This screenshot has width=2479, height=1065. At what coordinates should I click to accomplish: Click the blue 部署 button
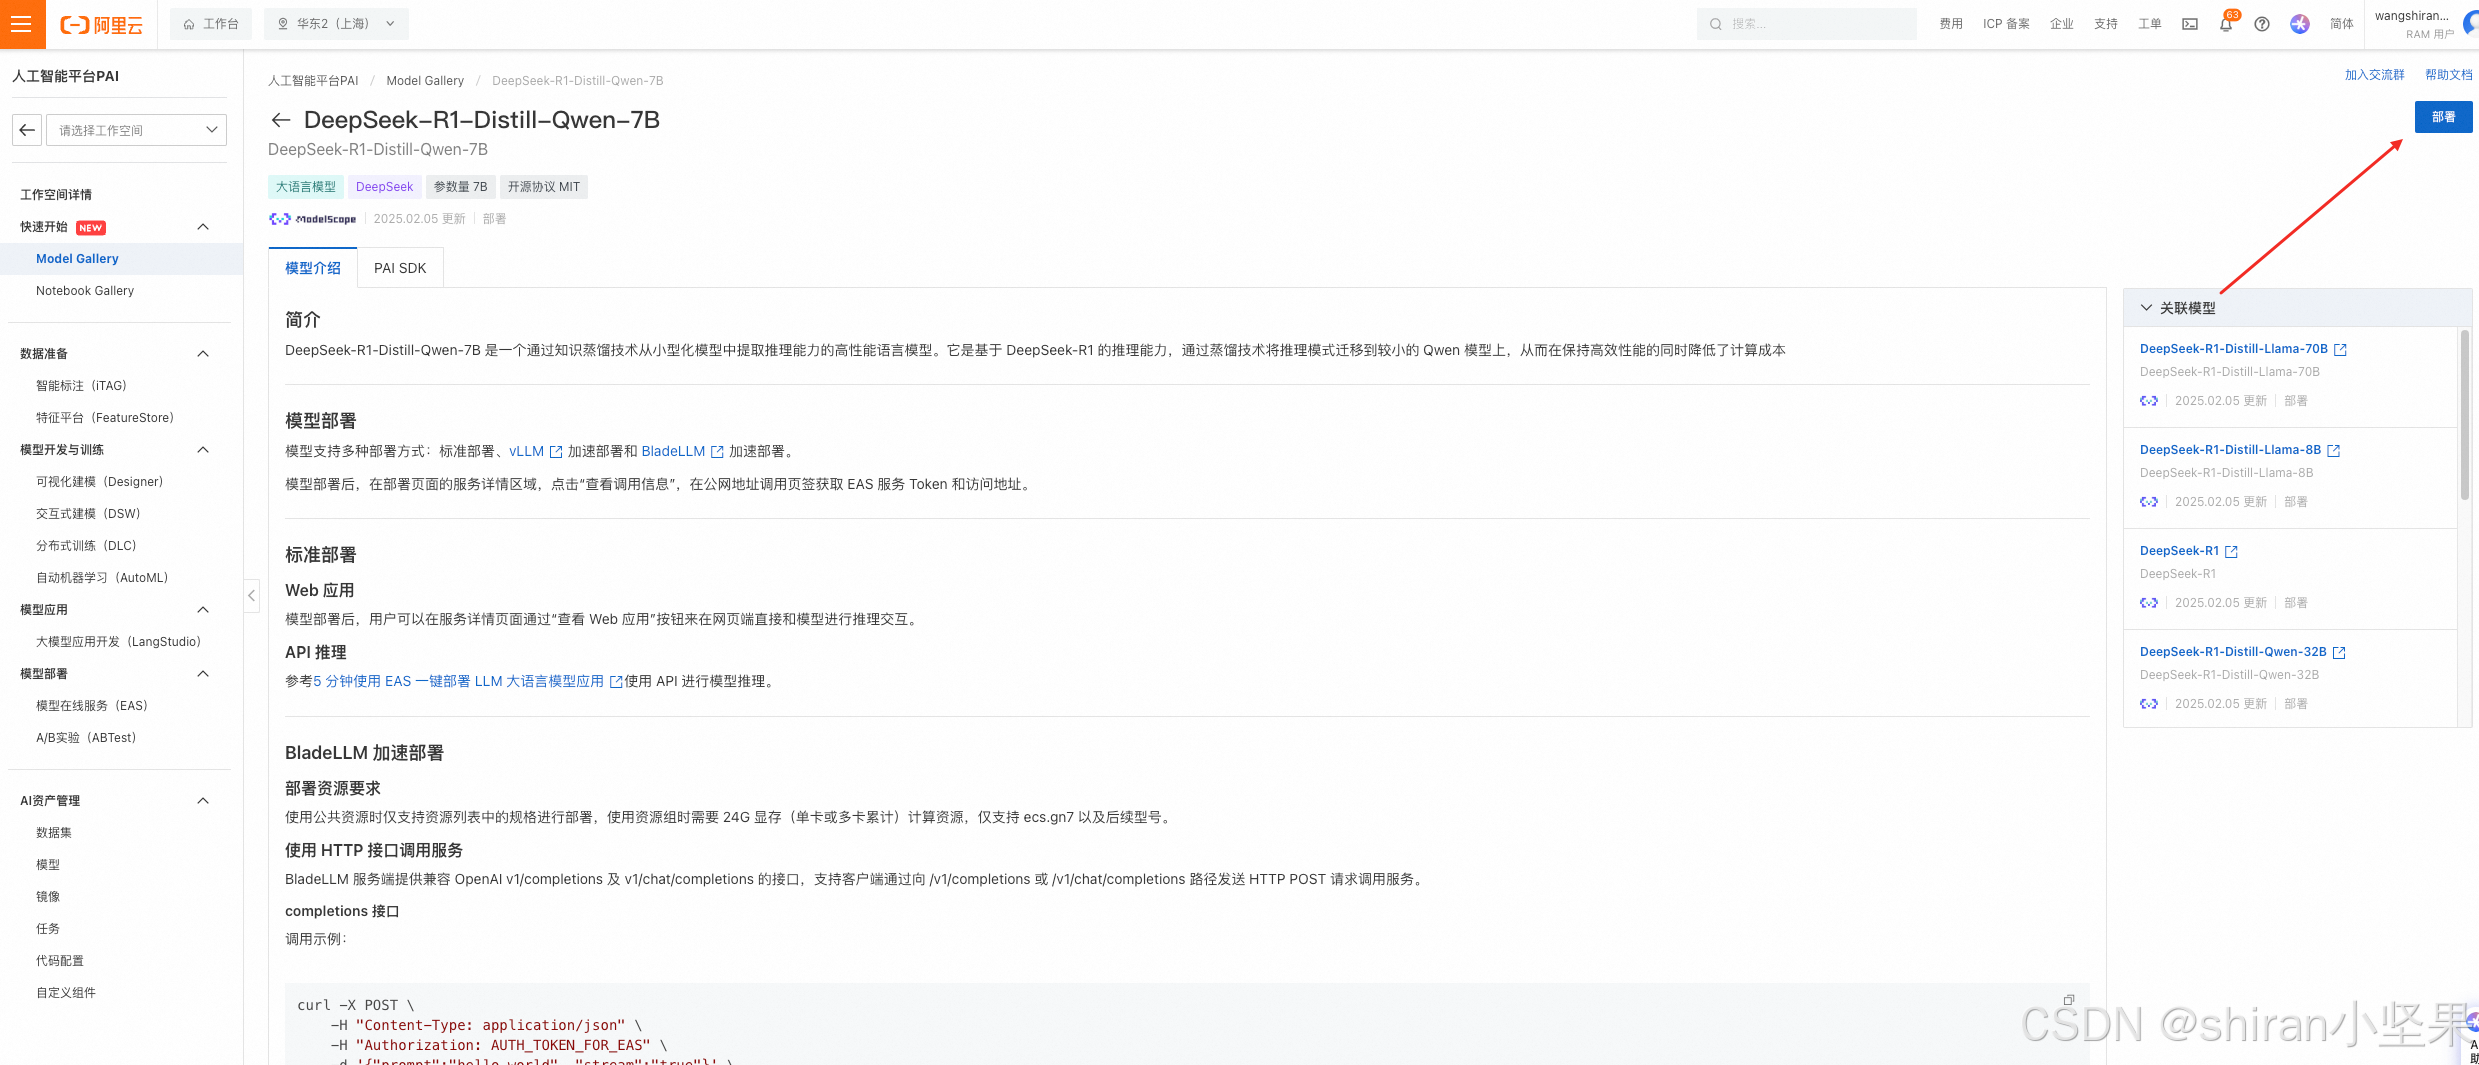2443,117
